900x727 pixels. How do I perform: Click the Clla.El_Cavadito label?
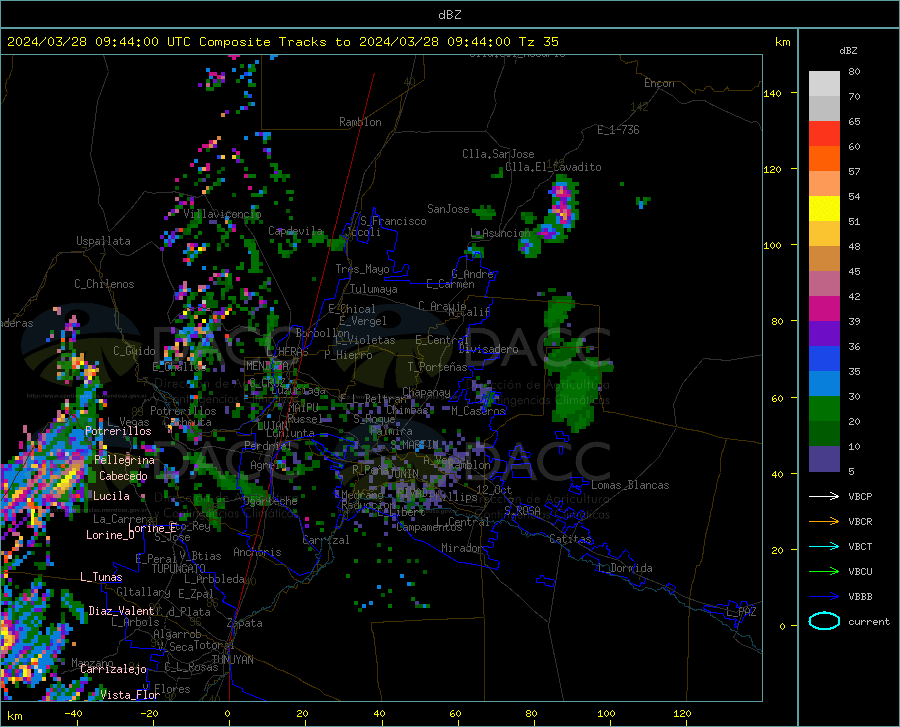pos(553,167)
